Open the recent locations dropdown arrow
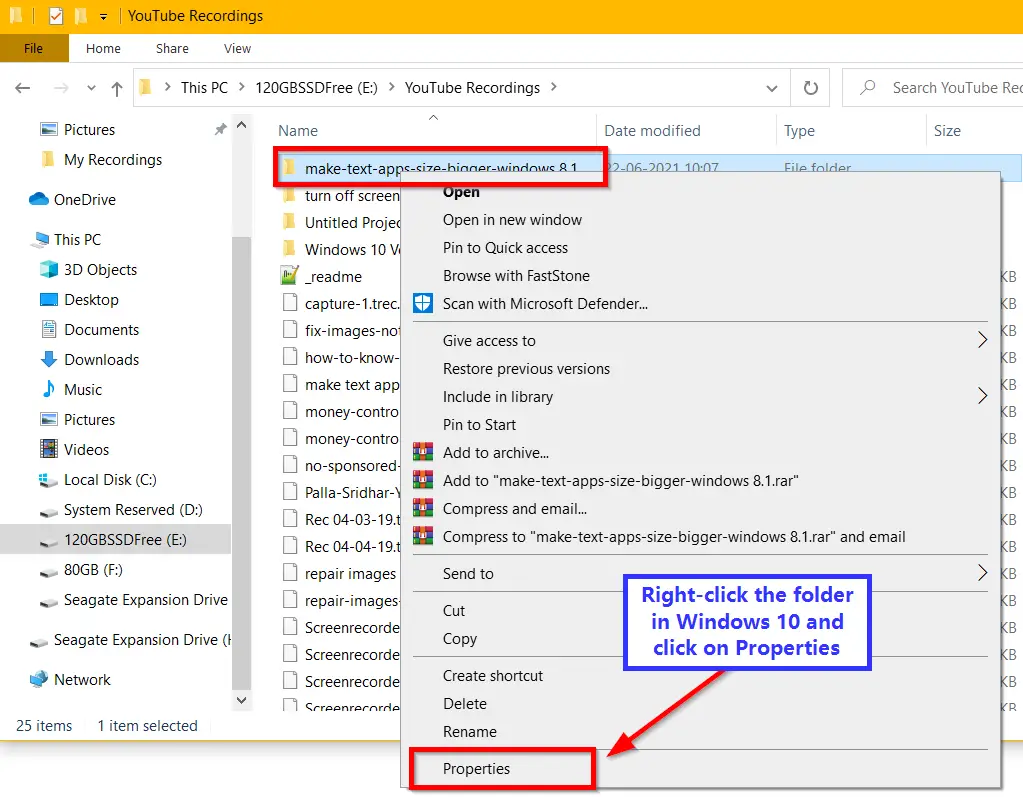This screenshot has width=1023, height=797. tap(91, 88)
